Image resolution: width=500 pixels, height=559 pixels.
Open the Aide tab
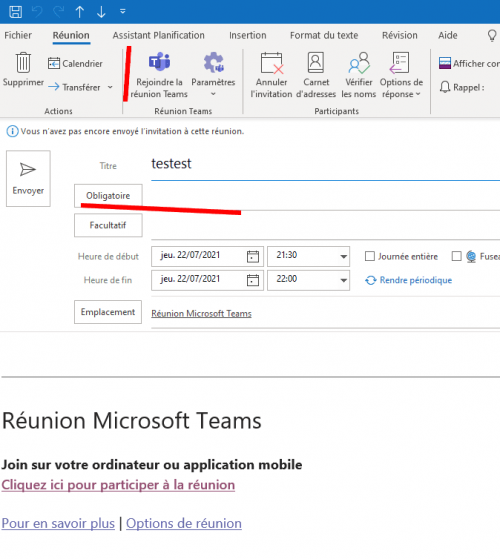click(448, 35)
